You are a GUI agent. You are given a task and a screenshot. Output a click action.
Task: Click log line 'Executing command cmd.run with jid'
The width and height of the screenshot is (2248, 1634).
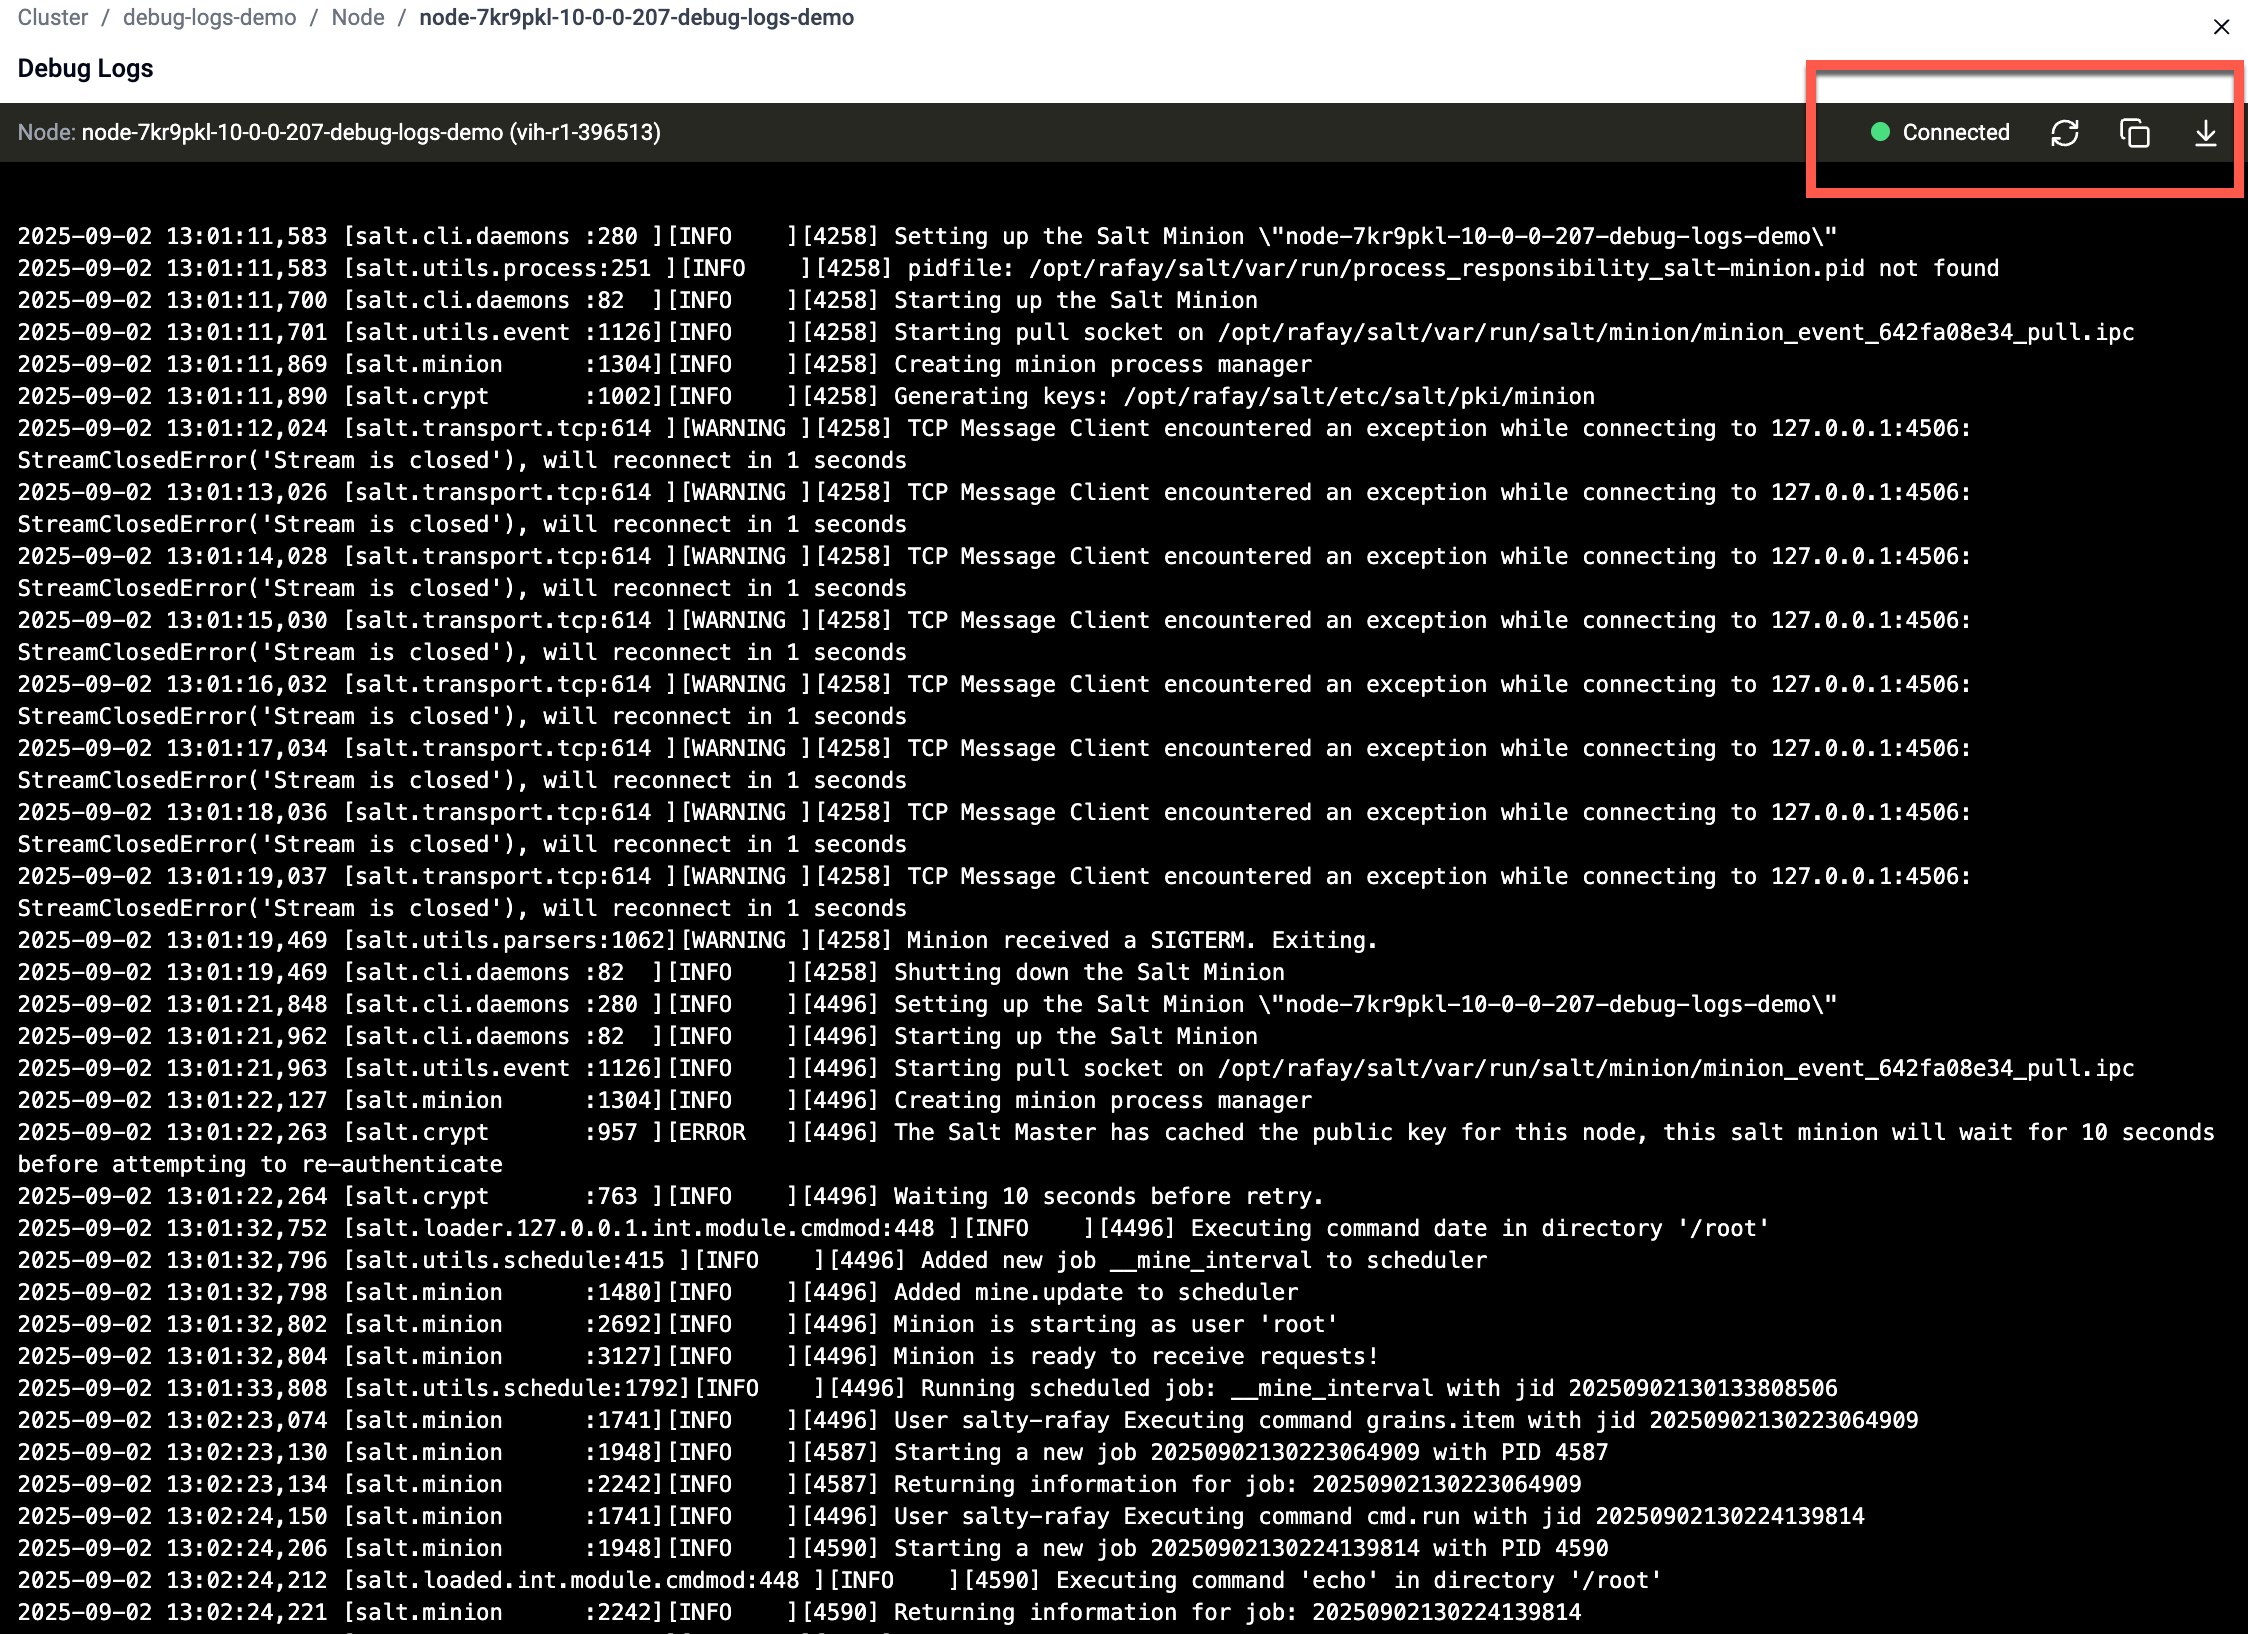pos(941,1516)
